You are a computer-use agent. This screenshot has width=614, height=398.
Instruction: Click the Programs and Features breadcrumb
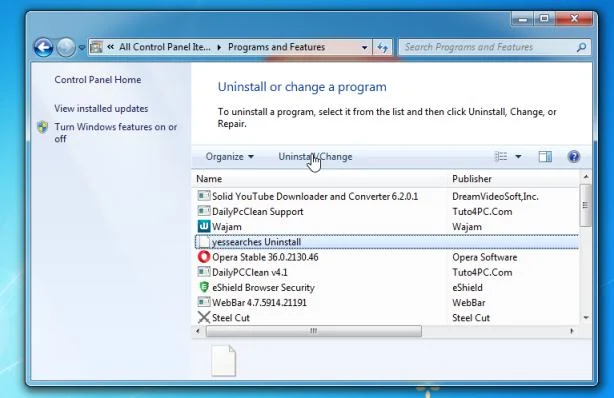pyautogui.click(x=276, y=47)
